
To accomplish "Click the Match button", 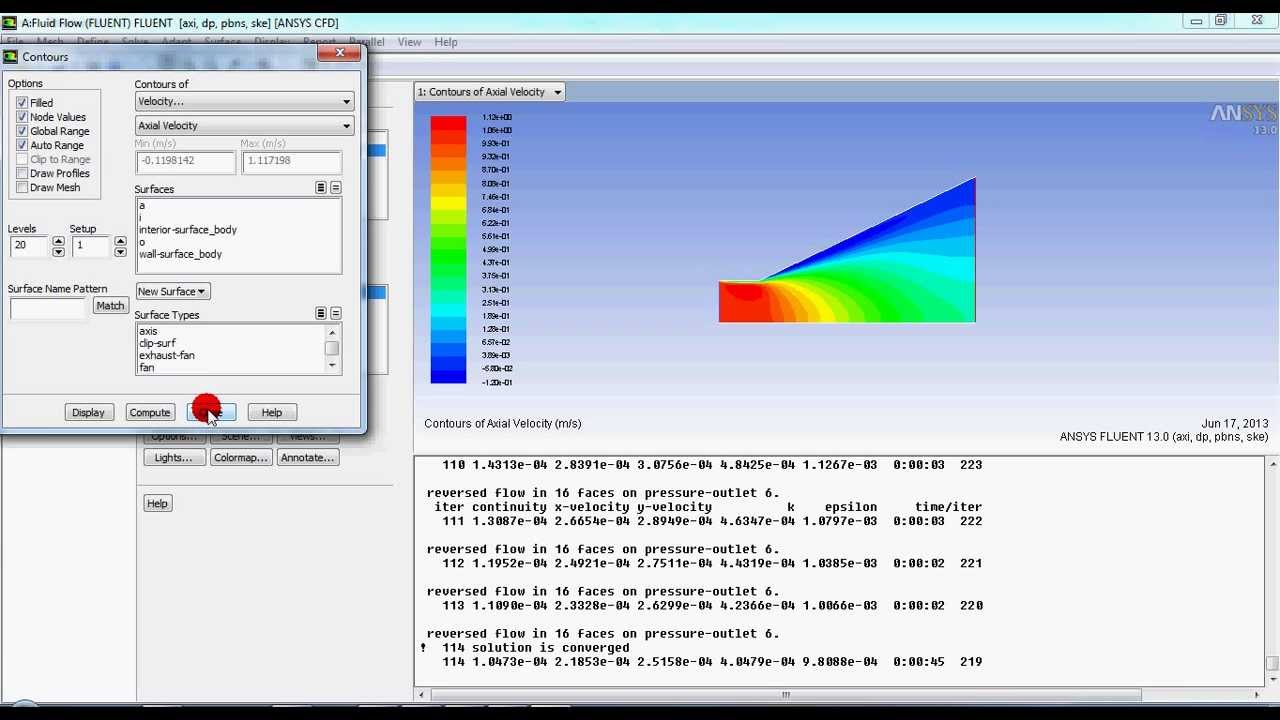I will tap(110, 306).
